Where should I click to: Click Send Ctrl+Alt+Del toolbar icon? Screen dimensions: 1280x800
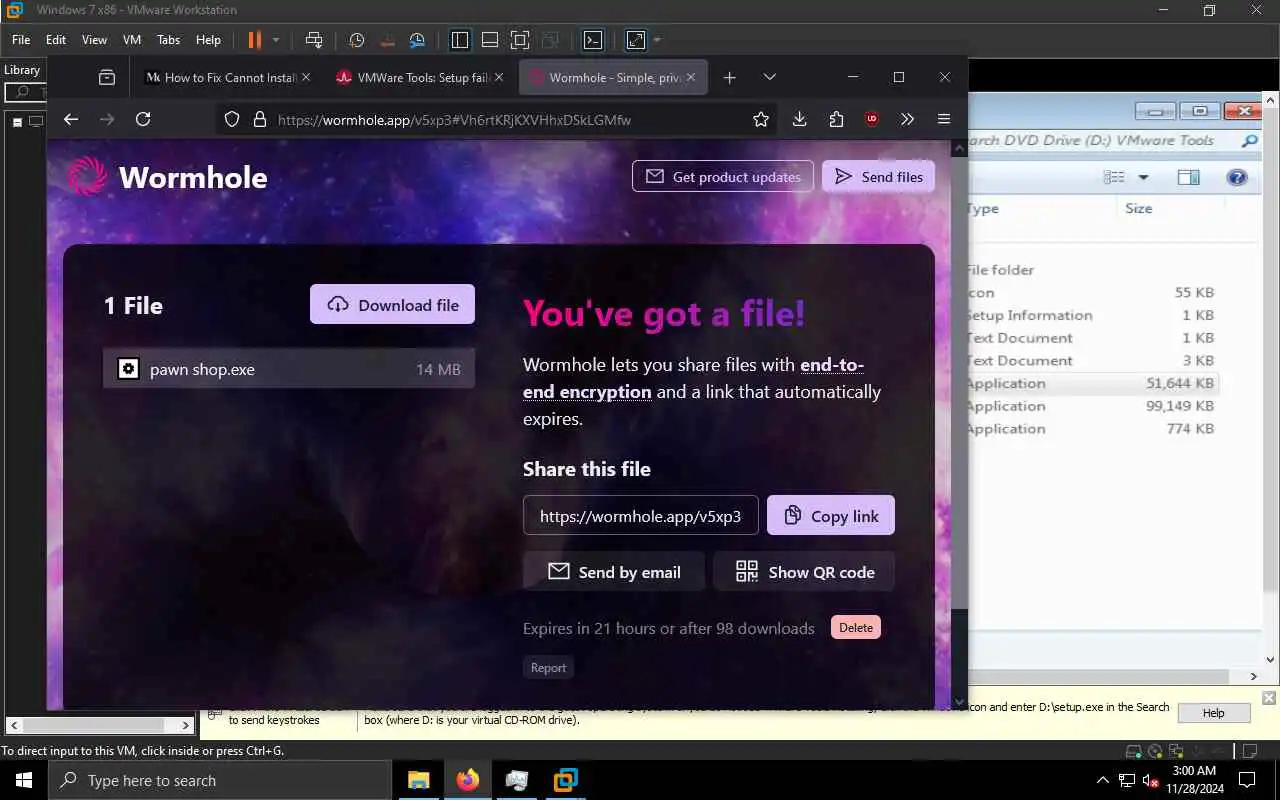click(x=314, y=40)
